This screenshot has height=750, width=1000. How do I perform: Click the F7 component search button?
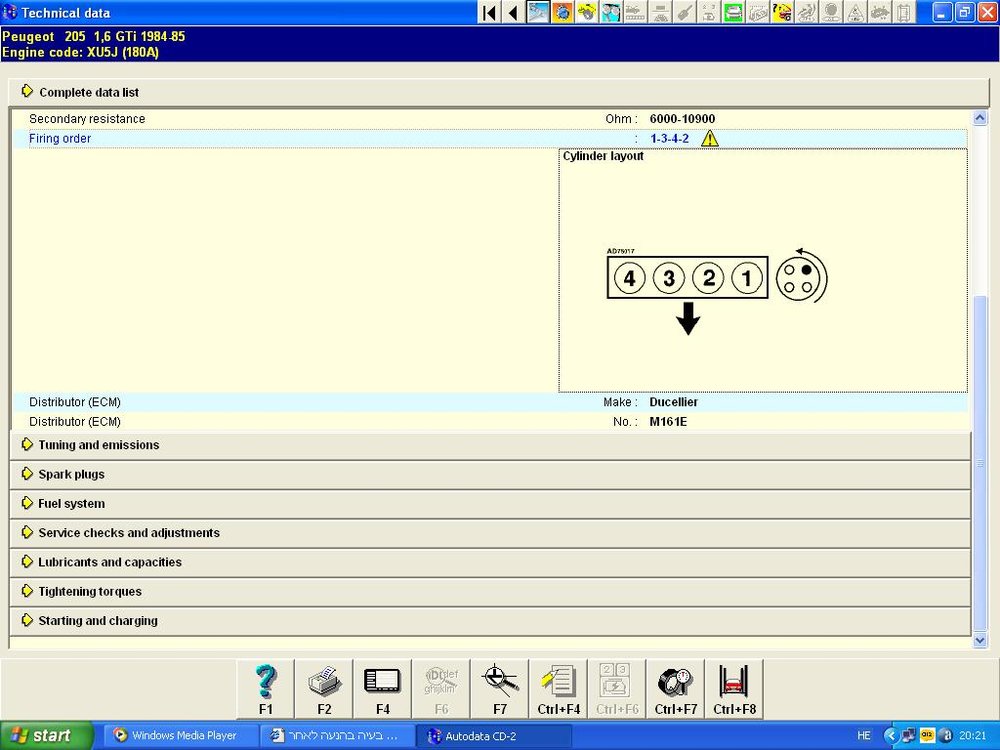pos(500,689)
